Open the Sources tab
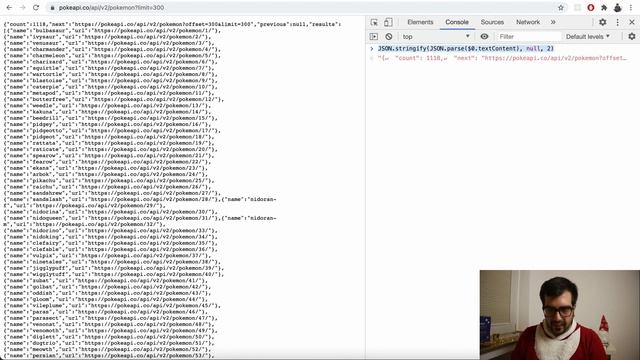This screenshot has width=640, height=360. [492, 22]
